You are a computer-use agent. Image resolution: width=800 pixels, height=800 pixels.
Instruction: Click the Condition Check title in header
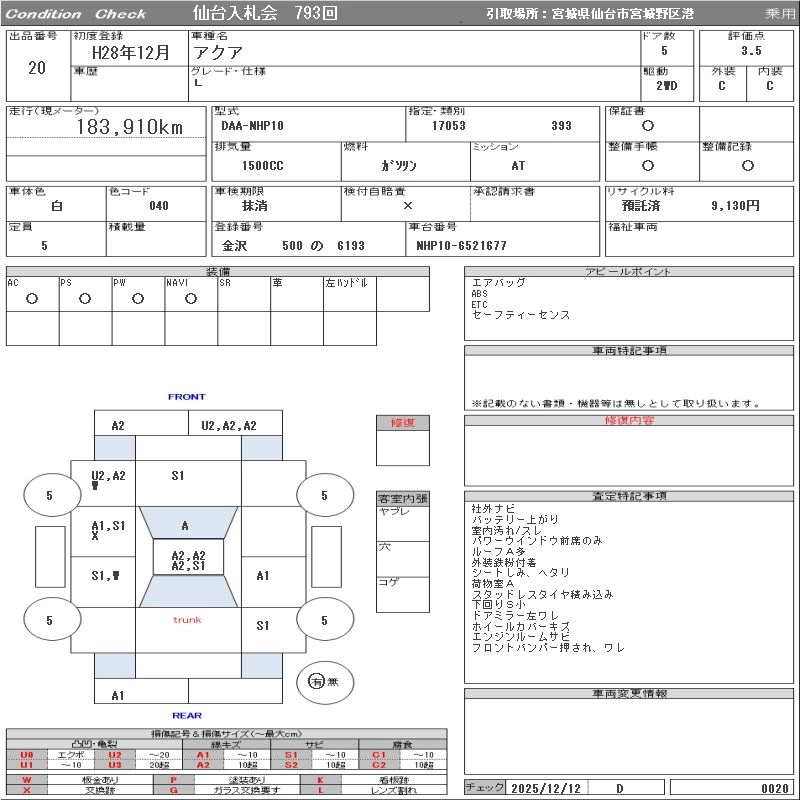[77, 14]
